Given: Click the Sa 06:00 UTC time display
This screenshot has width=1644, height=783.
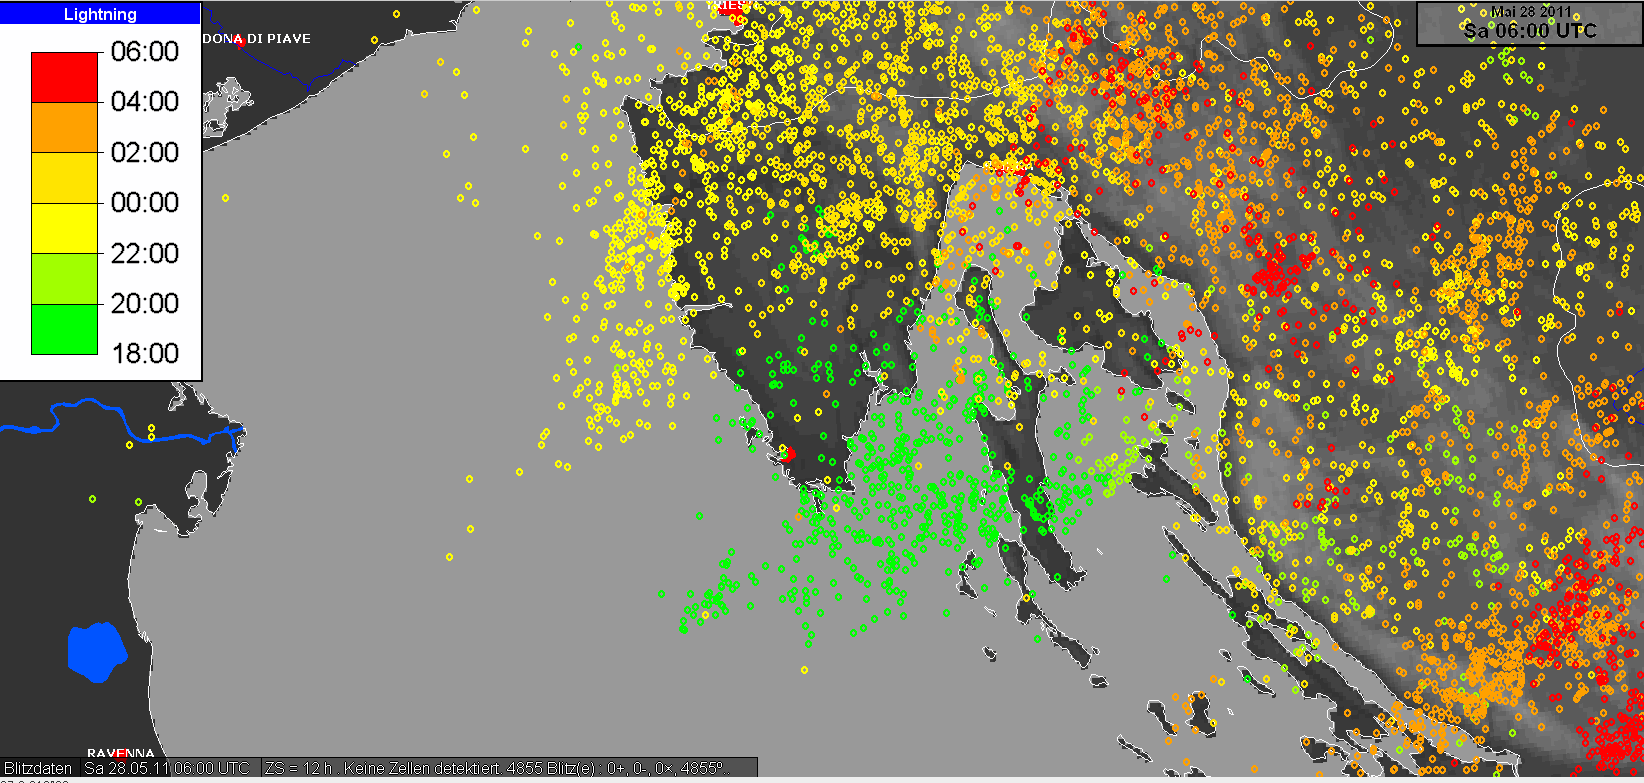Looking at the screenshot, I should [1530, 31].
